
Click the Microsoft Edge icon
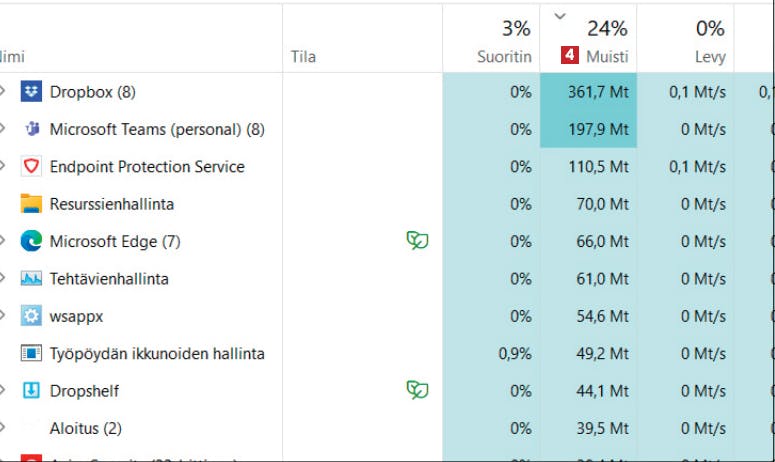31,241
